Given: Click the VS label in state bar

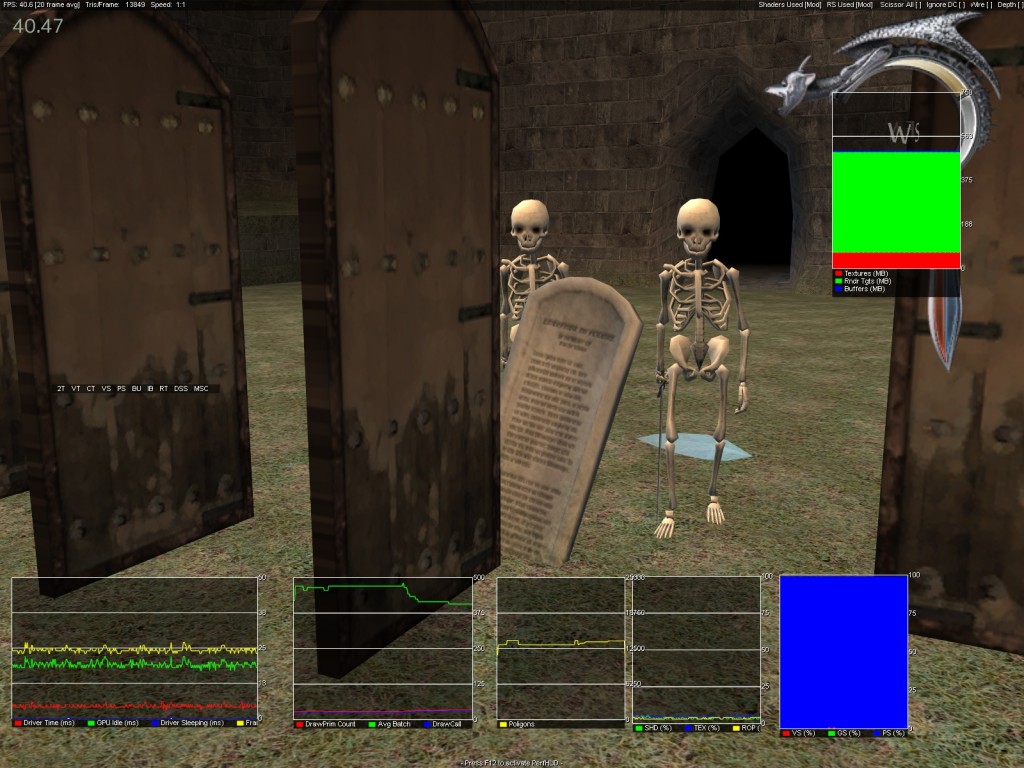Looking at the screenshot, I should coord(106,389).
